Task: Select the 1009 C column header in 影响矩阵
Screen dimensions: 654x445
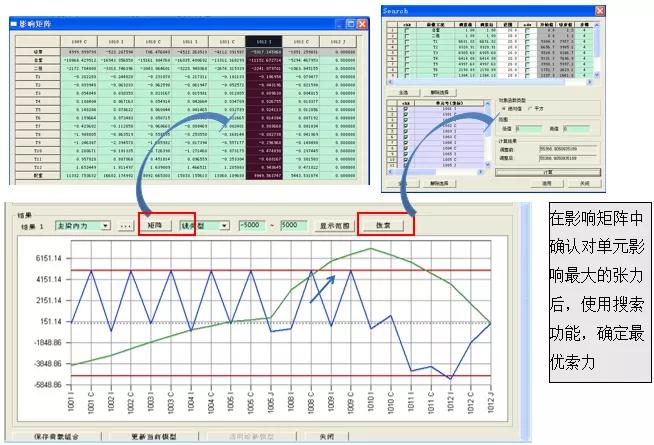Action: click(x=79, y=41)
